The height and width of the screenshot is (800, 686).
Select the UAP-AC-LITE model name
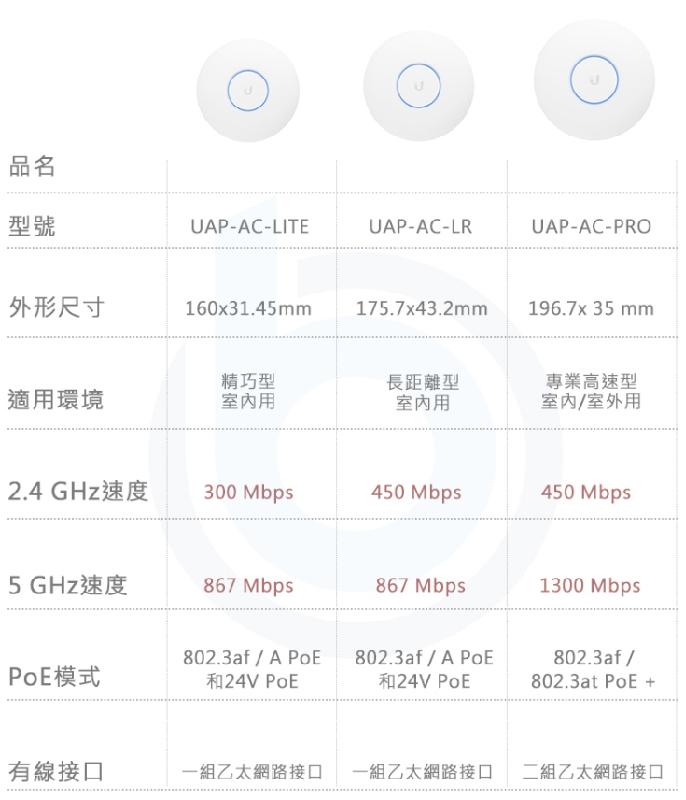pyautogui.click(x=249, y=227)
